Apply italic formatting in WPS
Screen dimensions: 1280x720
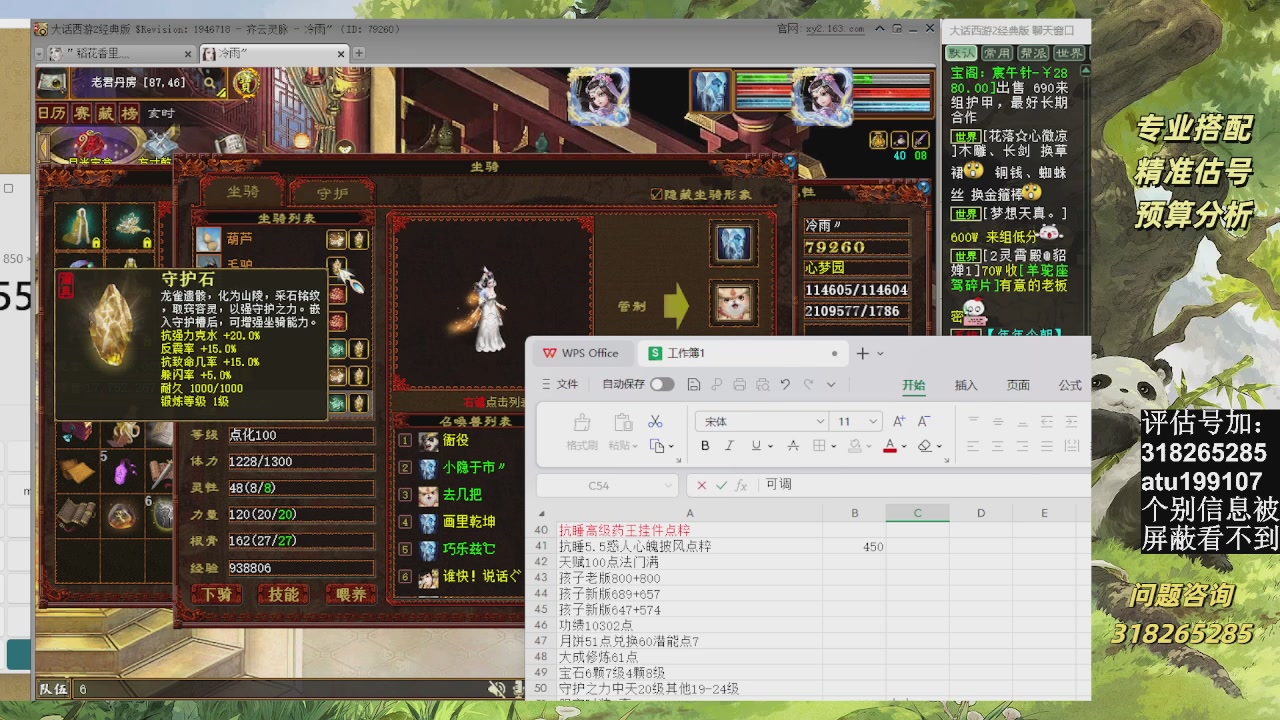tap(729, 446)
